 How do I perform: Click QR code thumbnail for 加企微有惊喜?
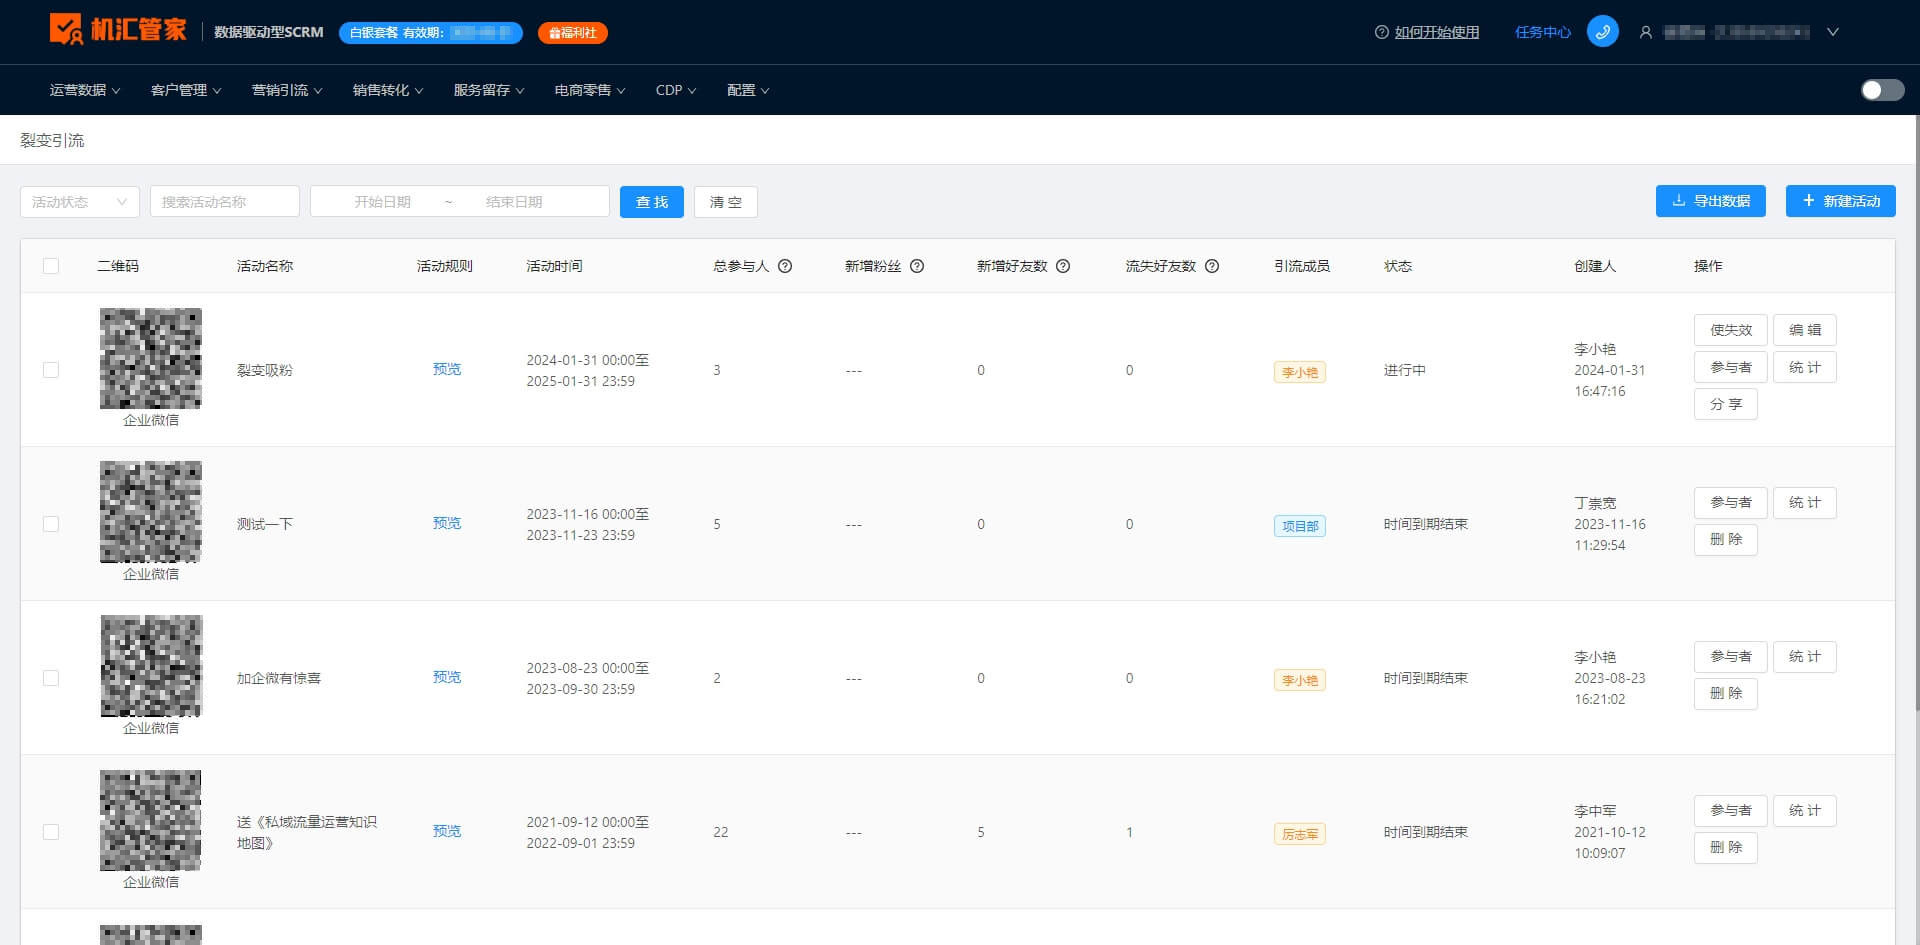(x=151, y=666)
